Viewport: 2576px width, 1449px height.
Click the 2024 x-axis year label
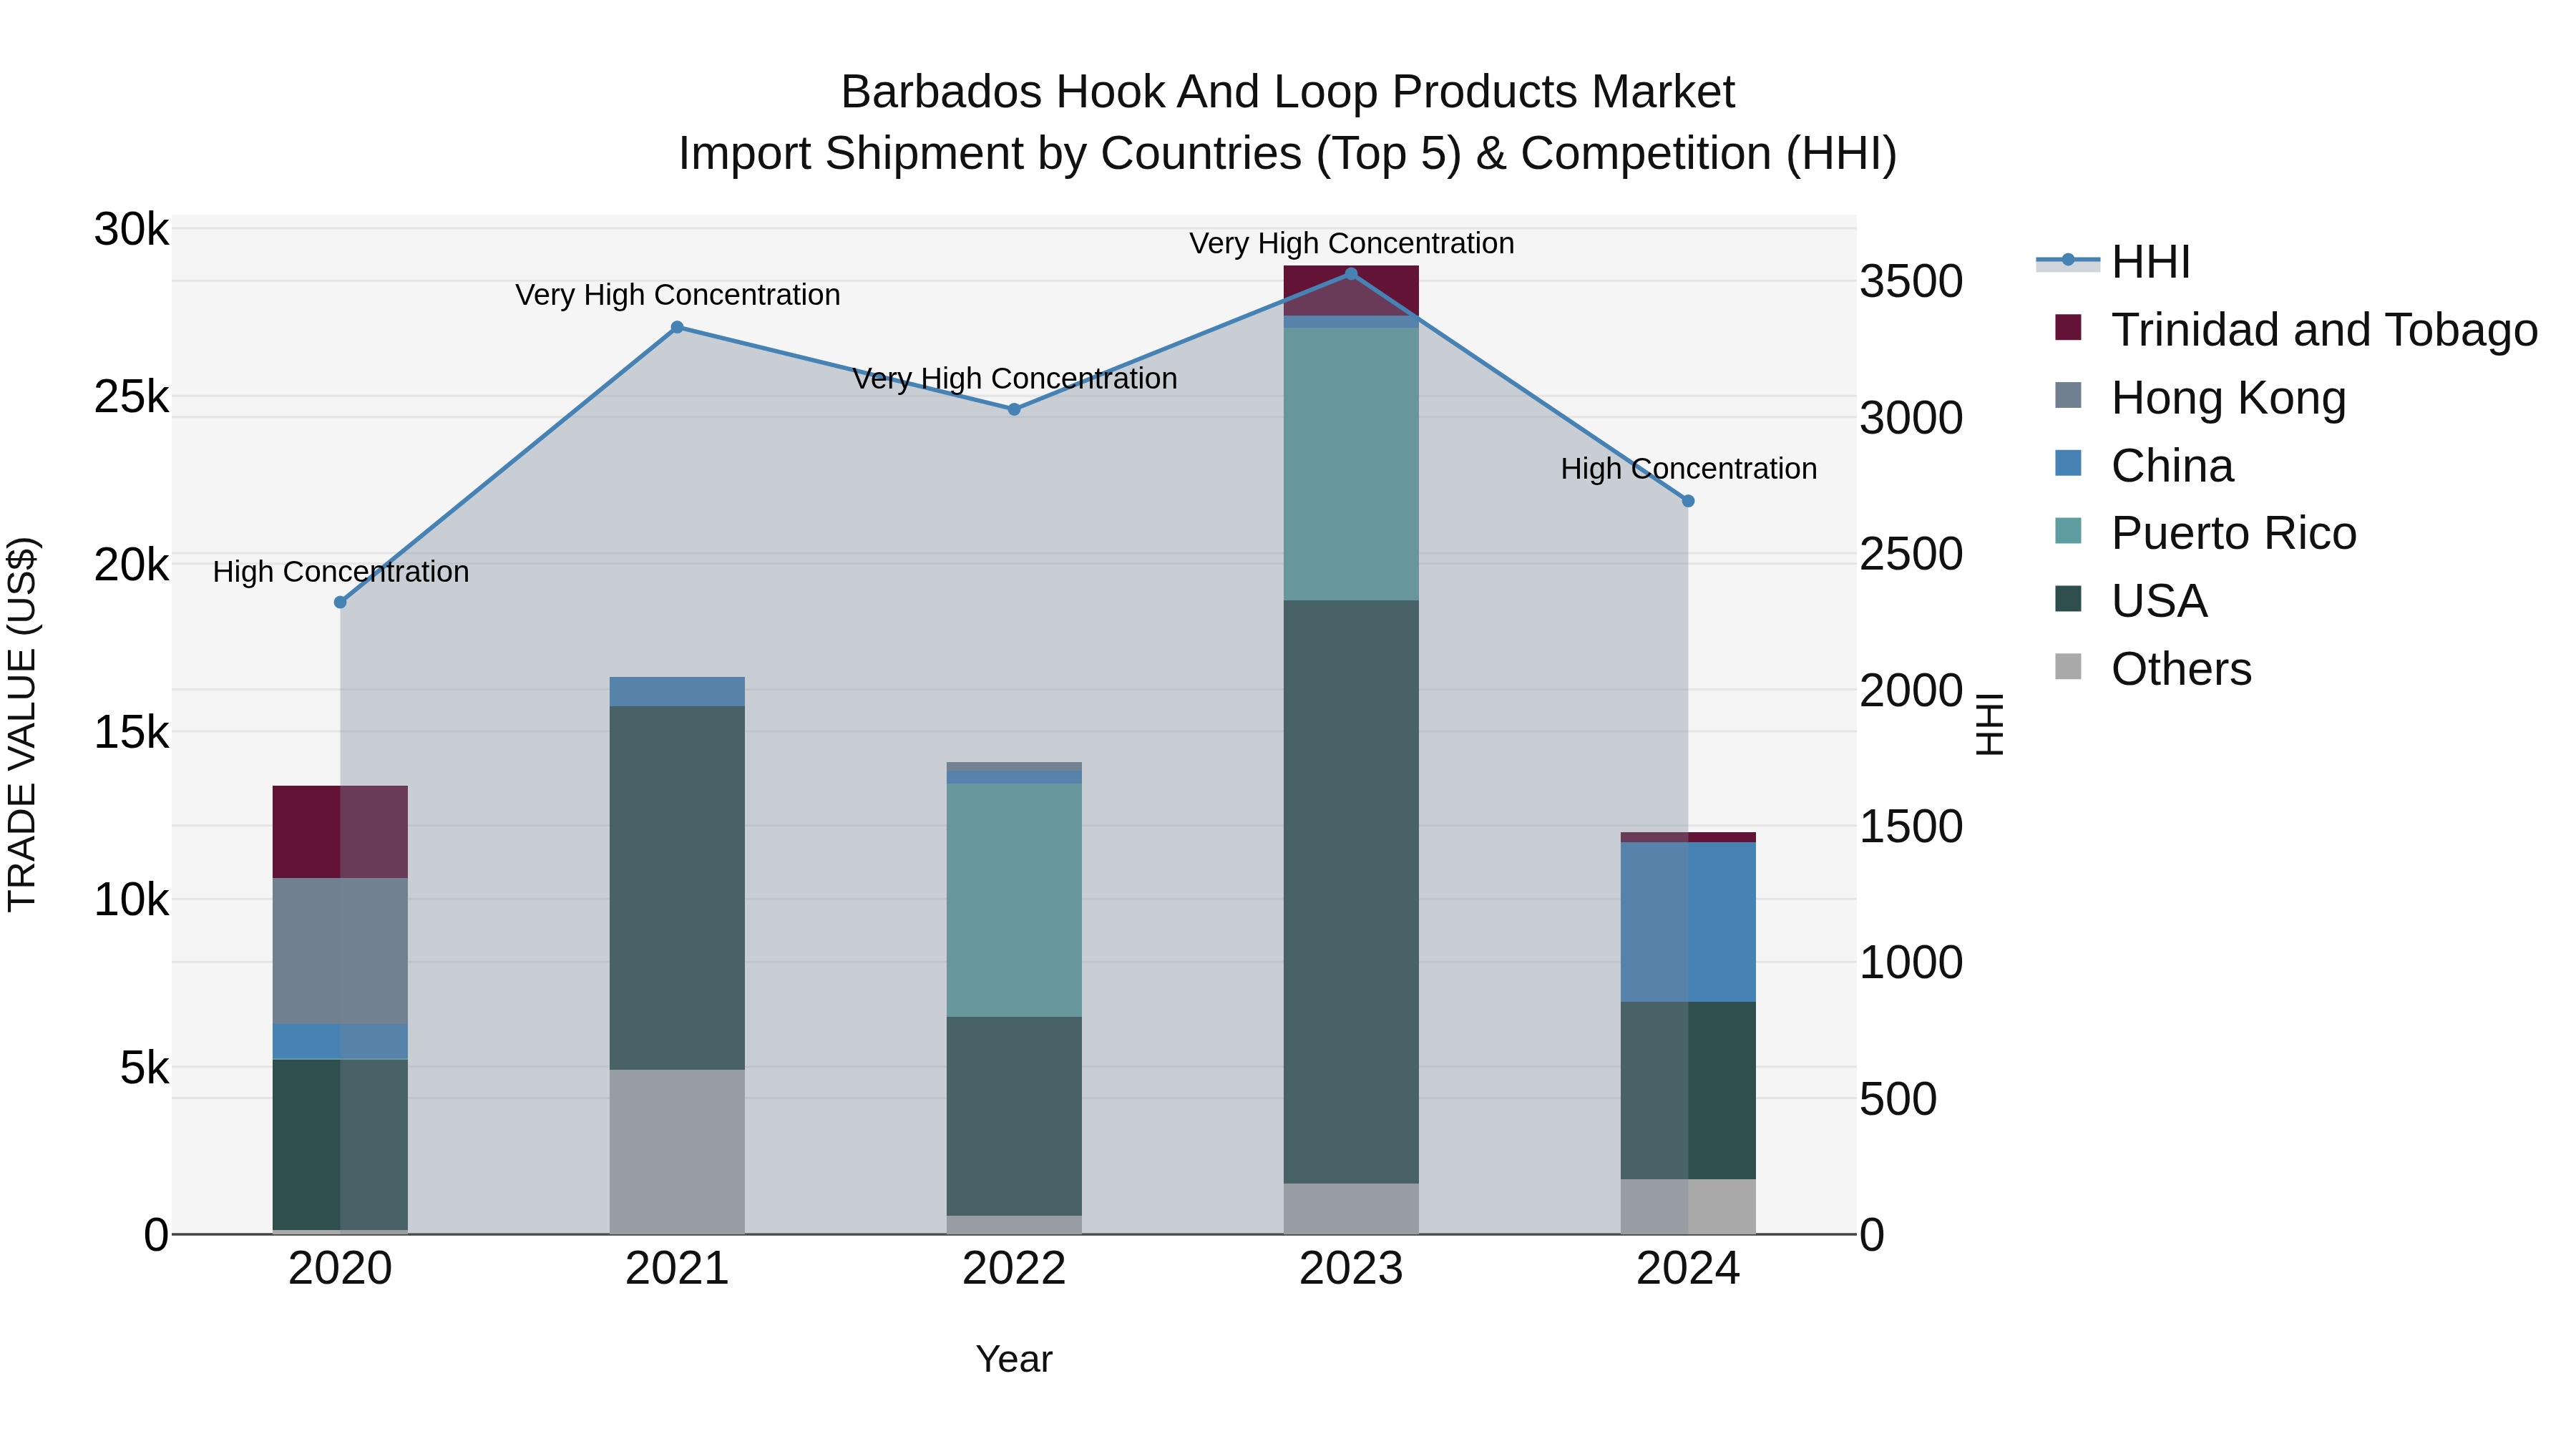click(x=1688, y=1269)
